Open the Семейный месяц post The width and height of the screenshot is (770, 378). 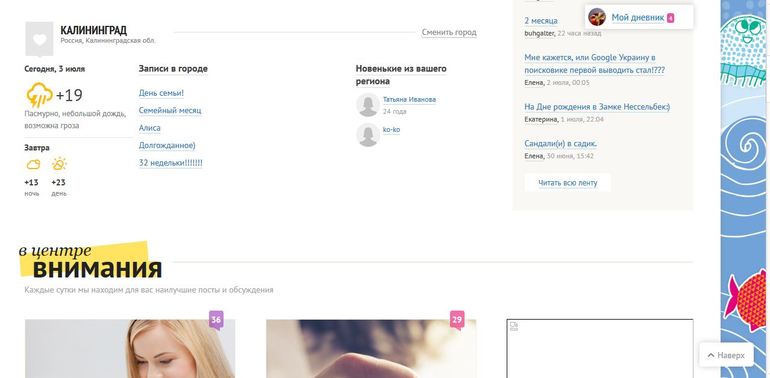pos(170,110)
